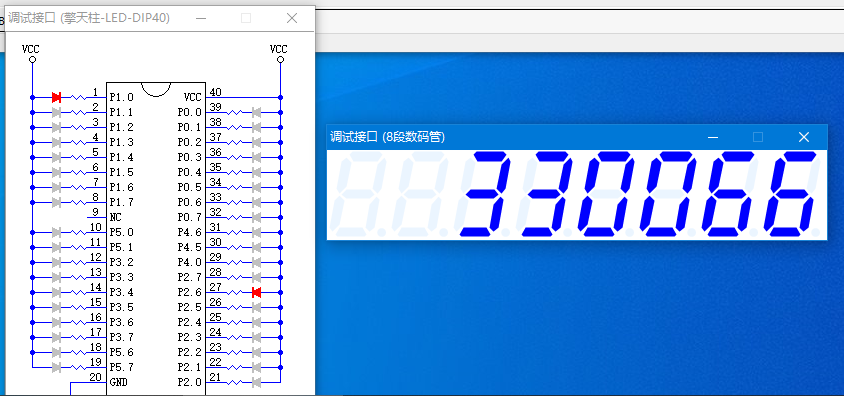This screenshot has width=844, height=396.
Task: Click the pin number 14 beside P3.4
Action: 96,287
